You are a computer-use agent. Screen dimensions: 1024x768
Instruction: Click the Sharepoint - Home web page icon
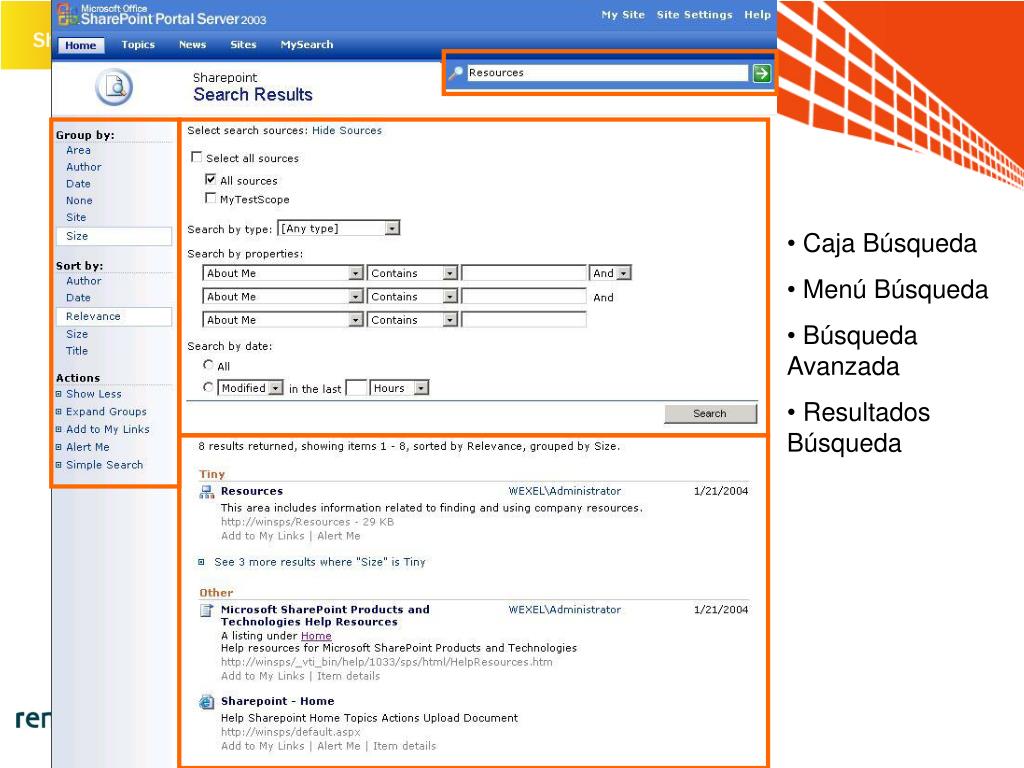(206, 702)
